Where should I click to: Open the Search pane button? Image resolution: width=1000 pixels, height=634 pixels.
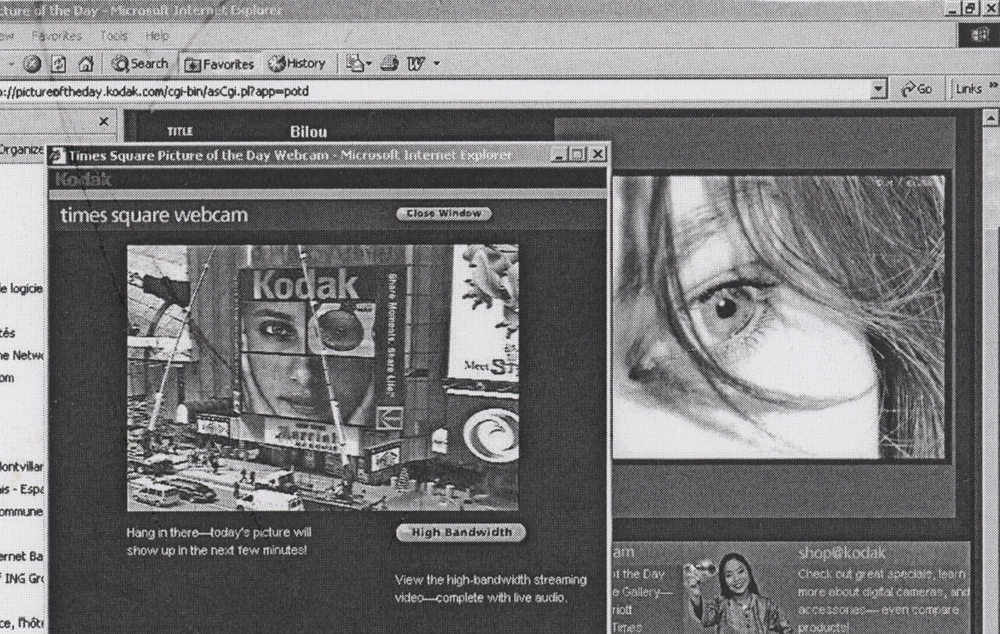pyautogui.click(x=140, y=64)
